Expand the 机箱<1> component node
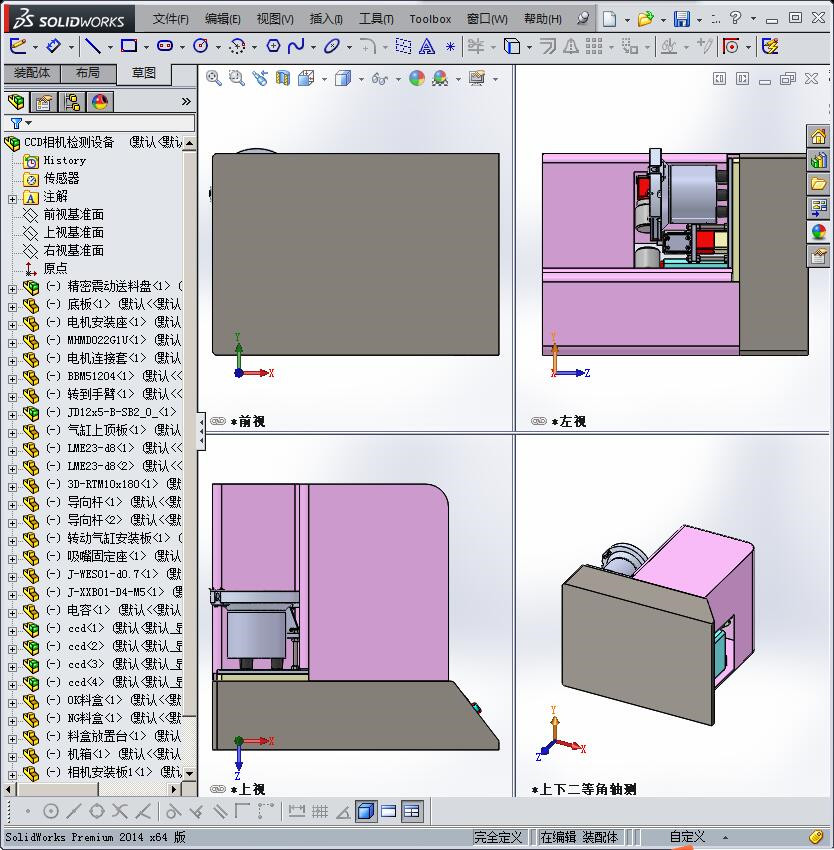 click(x=12, y=757)
